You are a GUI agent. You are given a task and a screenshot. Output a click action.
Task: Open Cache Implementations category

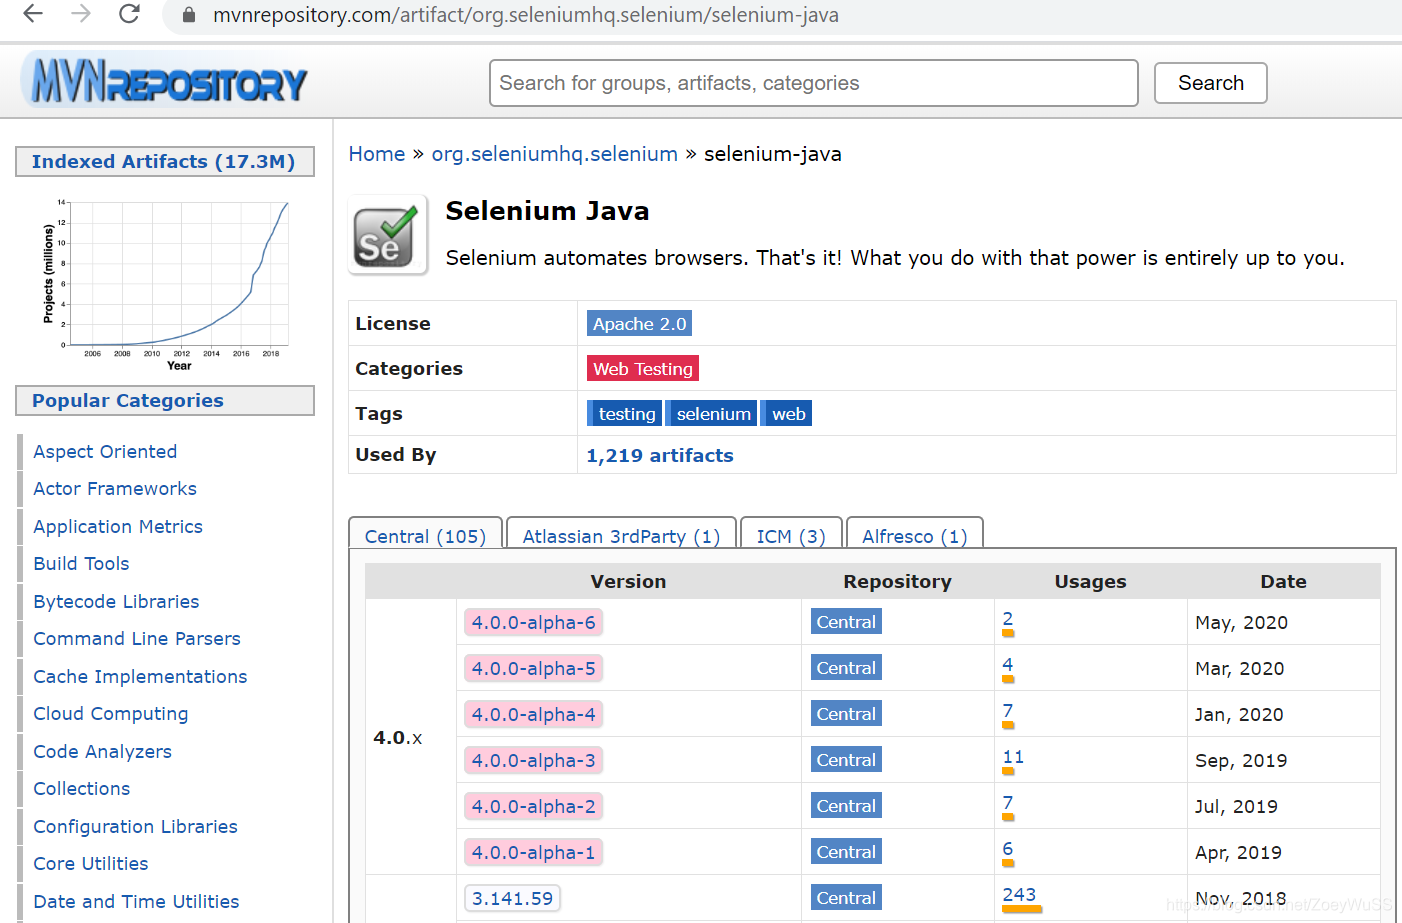tap(140, 677)
